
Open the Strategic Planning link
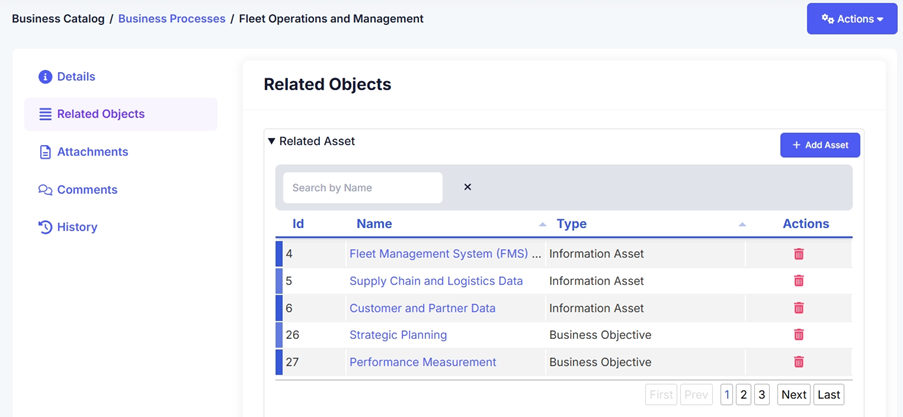point(398,335)
